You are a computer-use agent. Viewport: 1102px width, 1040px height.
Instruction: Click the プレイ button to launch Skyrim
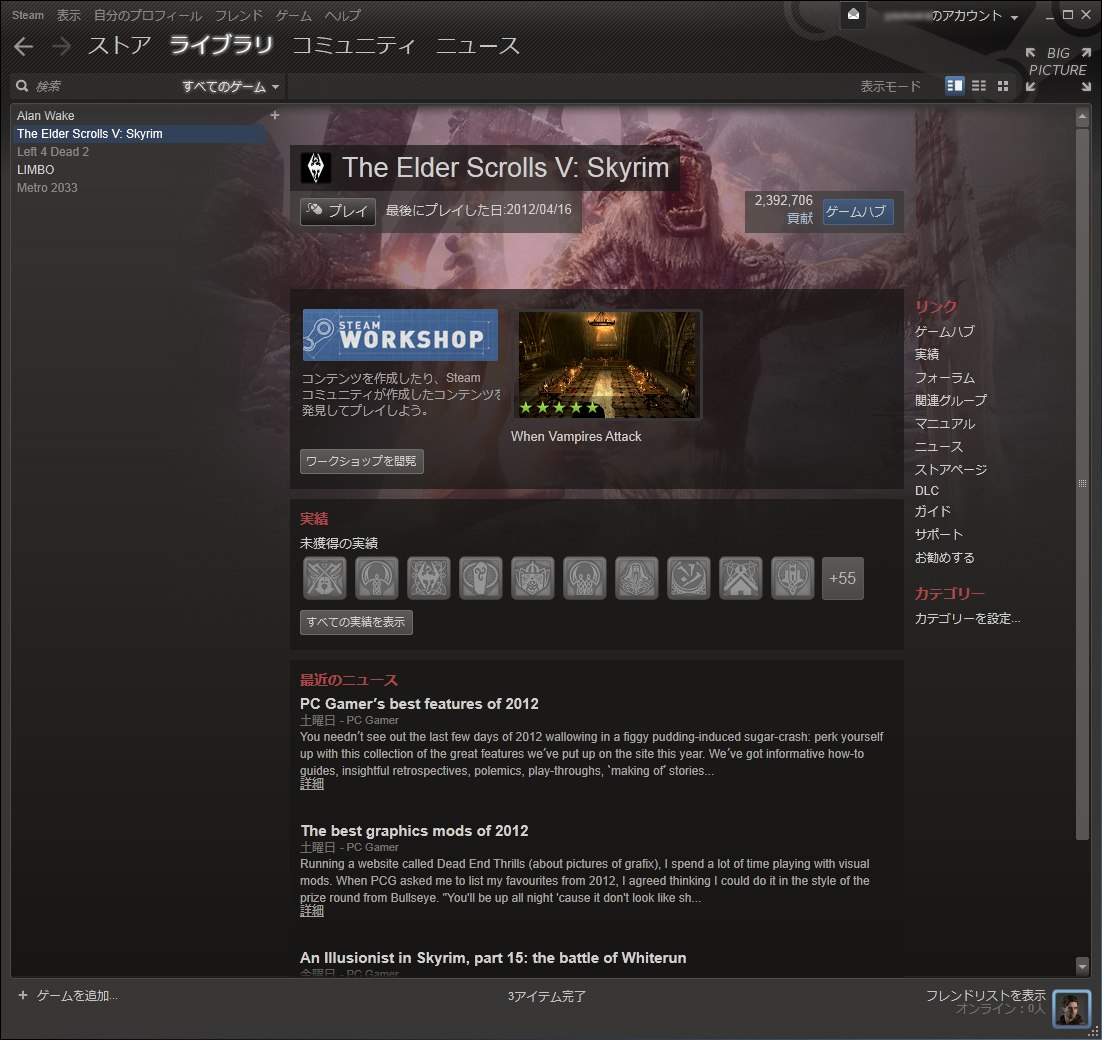pyautogui.click(x=338, y=212)
